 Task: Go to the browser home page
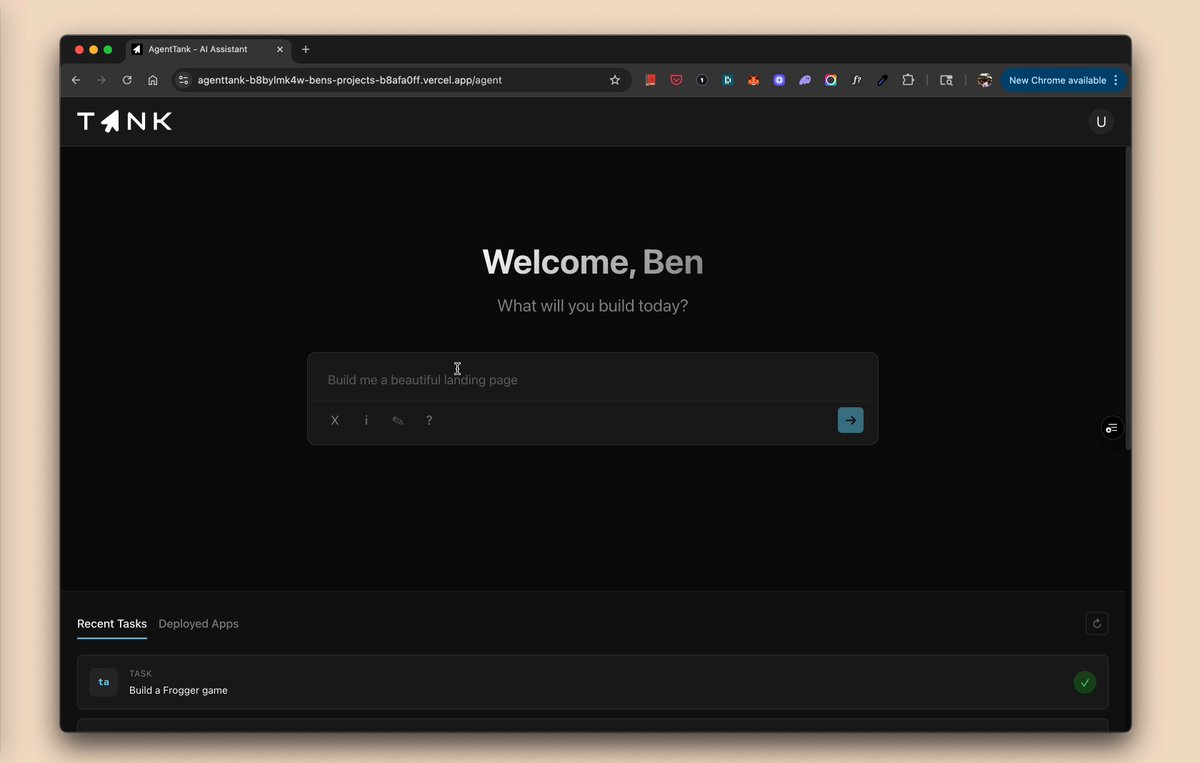[x=153, y=80]
